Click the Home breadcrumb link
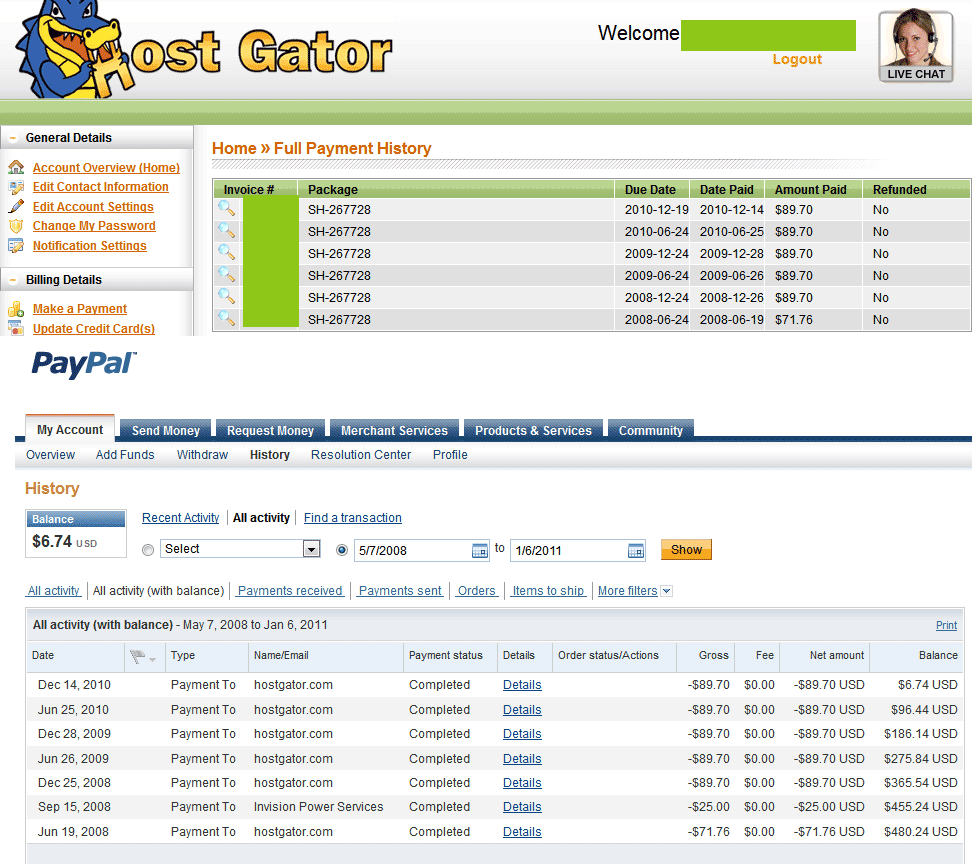Image resolution: width=972 pixels, height=864 pixels. [234, 149]
